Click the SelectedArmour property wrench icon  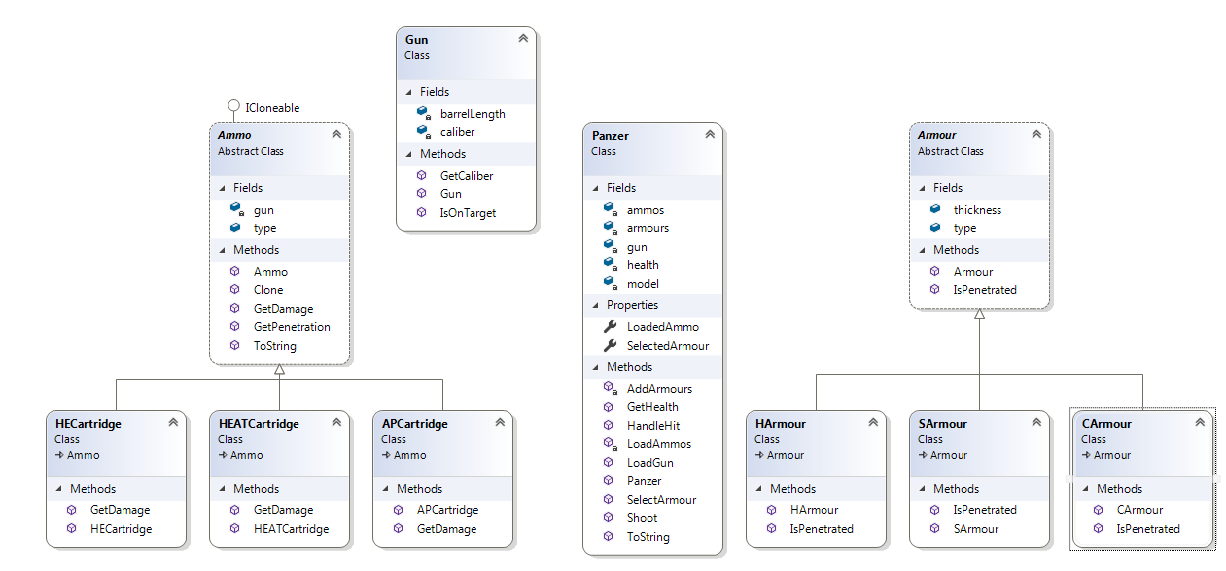click(x=610, y=346)
